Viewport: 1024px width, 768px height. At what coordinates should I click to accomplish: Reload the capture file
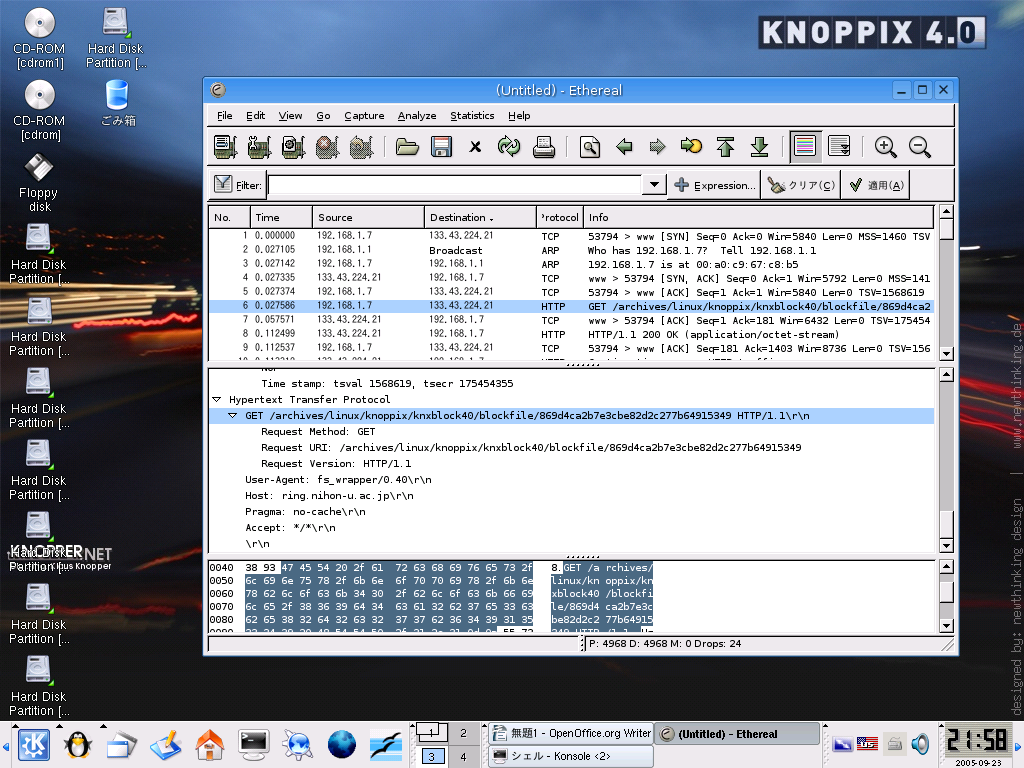509,146
